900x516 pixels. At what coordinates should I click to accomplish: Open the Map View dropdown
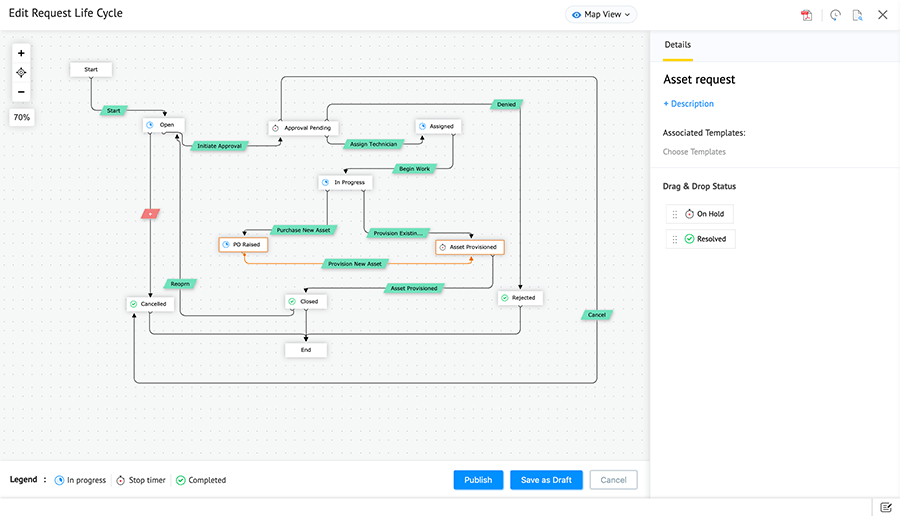pos(601,15)
